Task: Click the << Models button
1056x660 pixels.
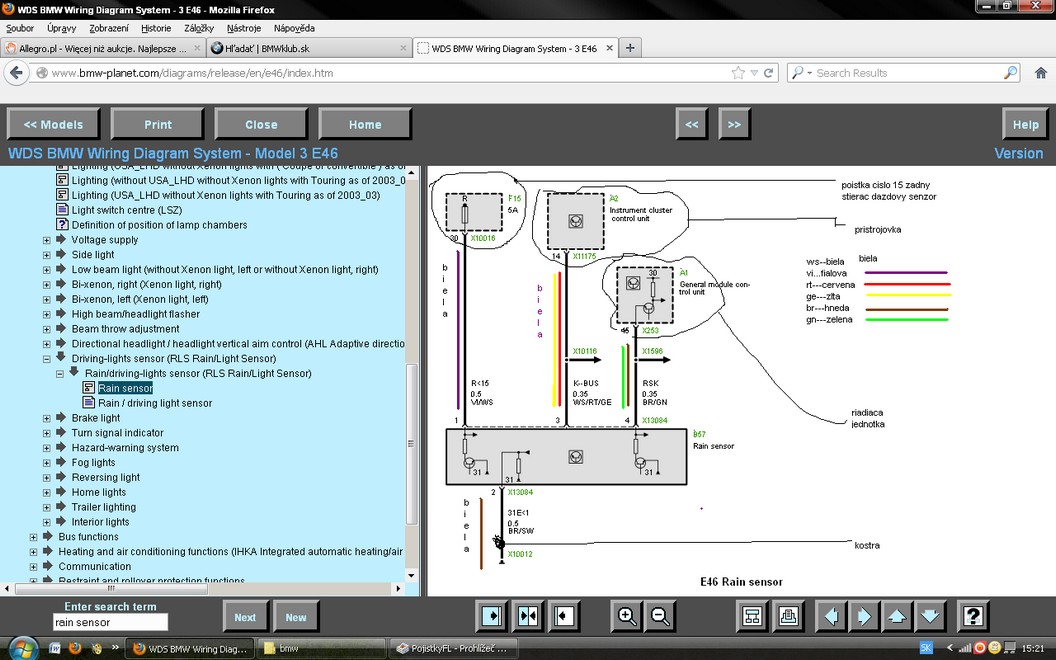Action: (x=53, y=124)
